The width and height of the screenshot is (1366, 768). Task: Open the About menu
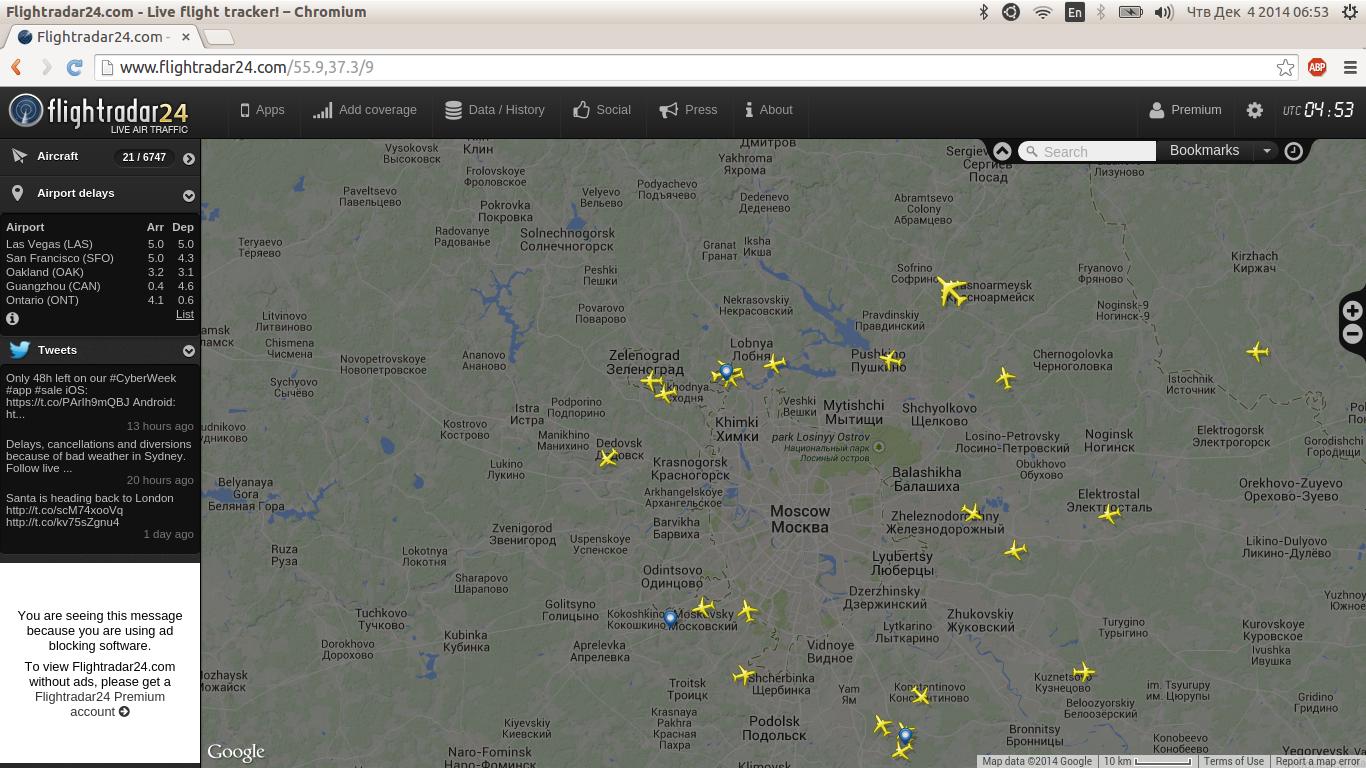click(x=769, y=110)
